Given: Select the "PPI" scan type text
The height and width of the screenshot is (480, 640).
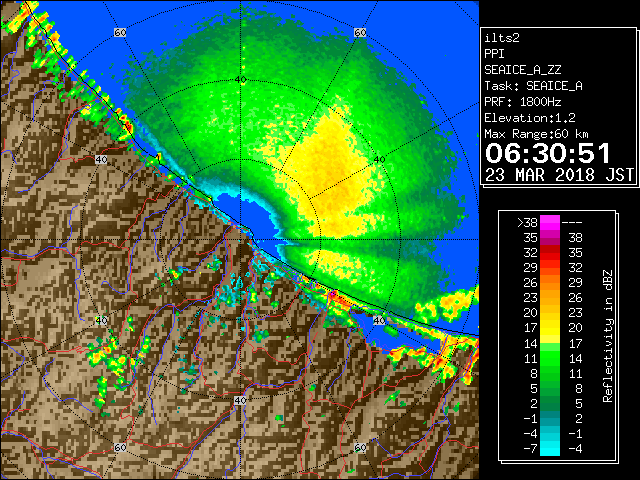Looking at the screenshot, I should [x=494, y=54].
